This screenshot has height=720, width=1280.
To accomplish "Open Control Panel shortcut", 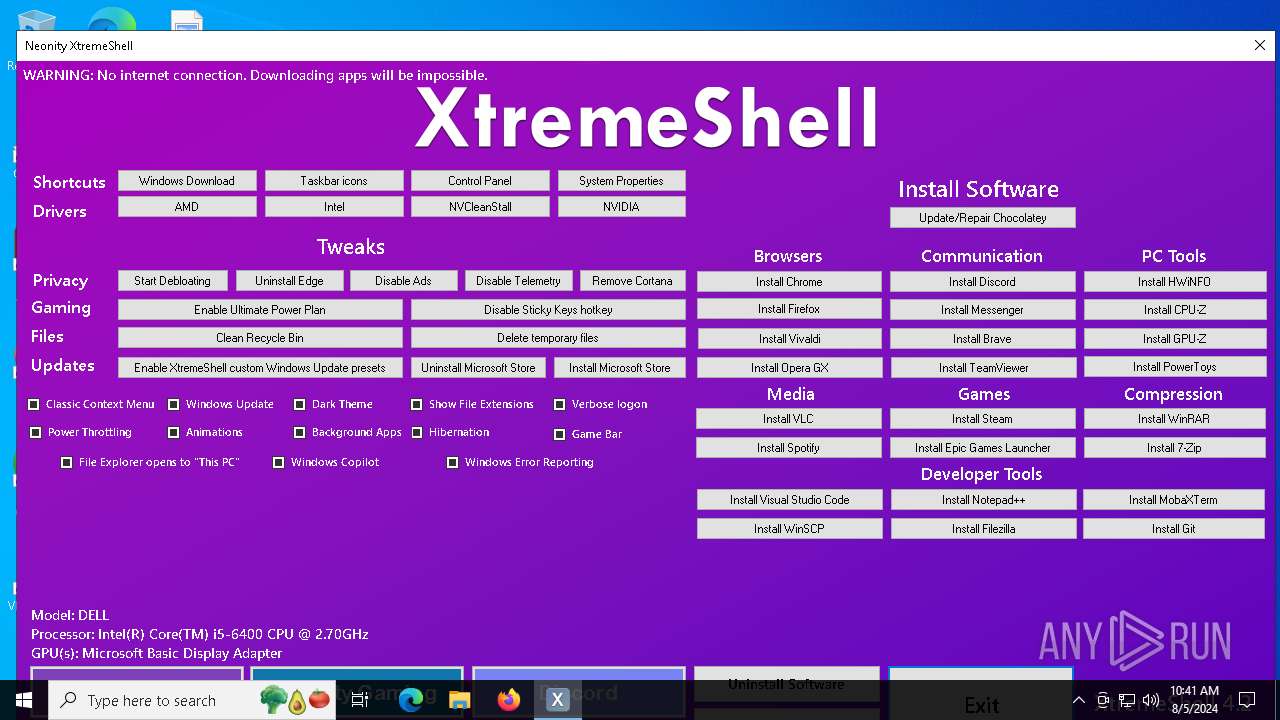I will coord(480,181).
